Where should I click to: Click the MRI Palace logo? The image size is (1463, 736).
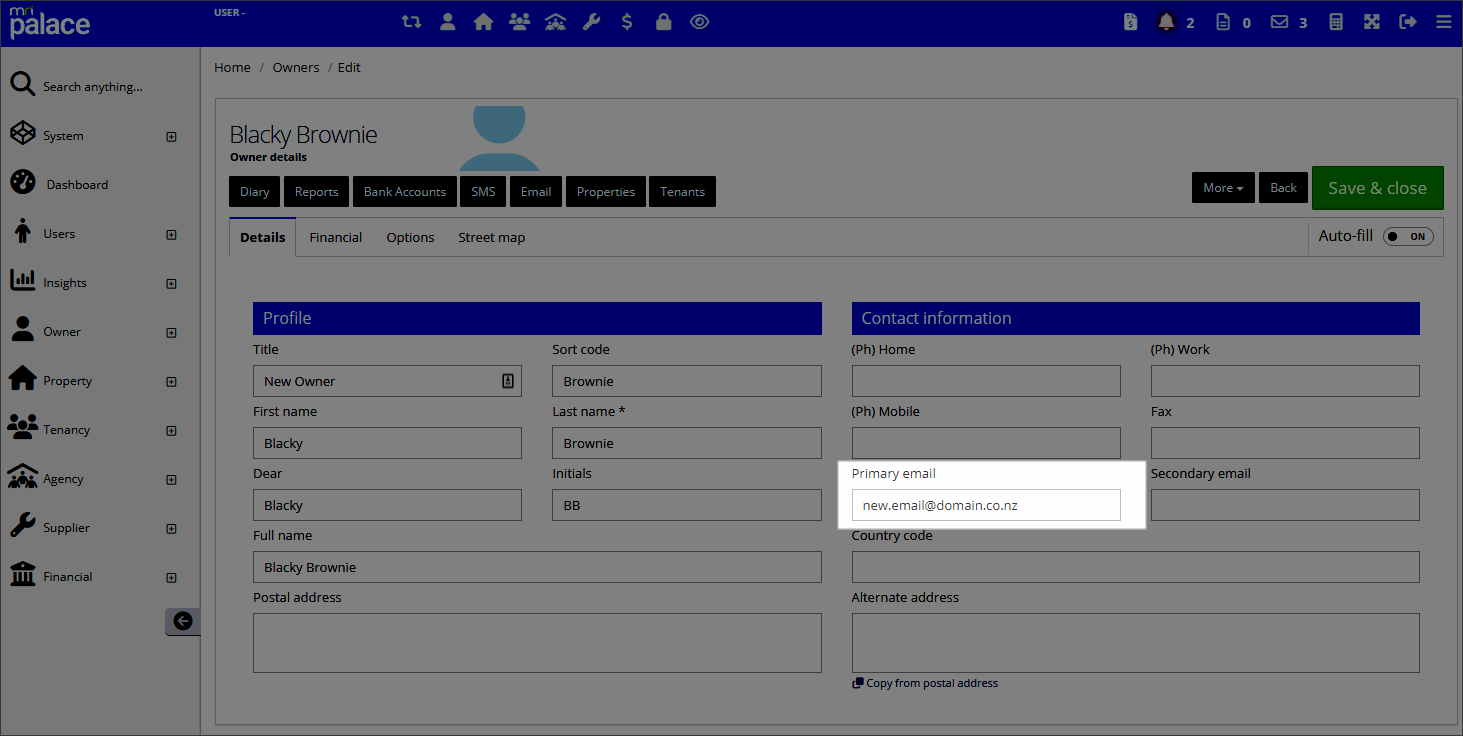(x=50, y=22)
